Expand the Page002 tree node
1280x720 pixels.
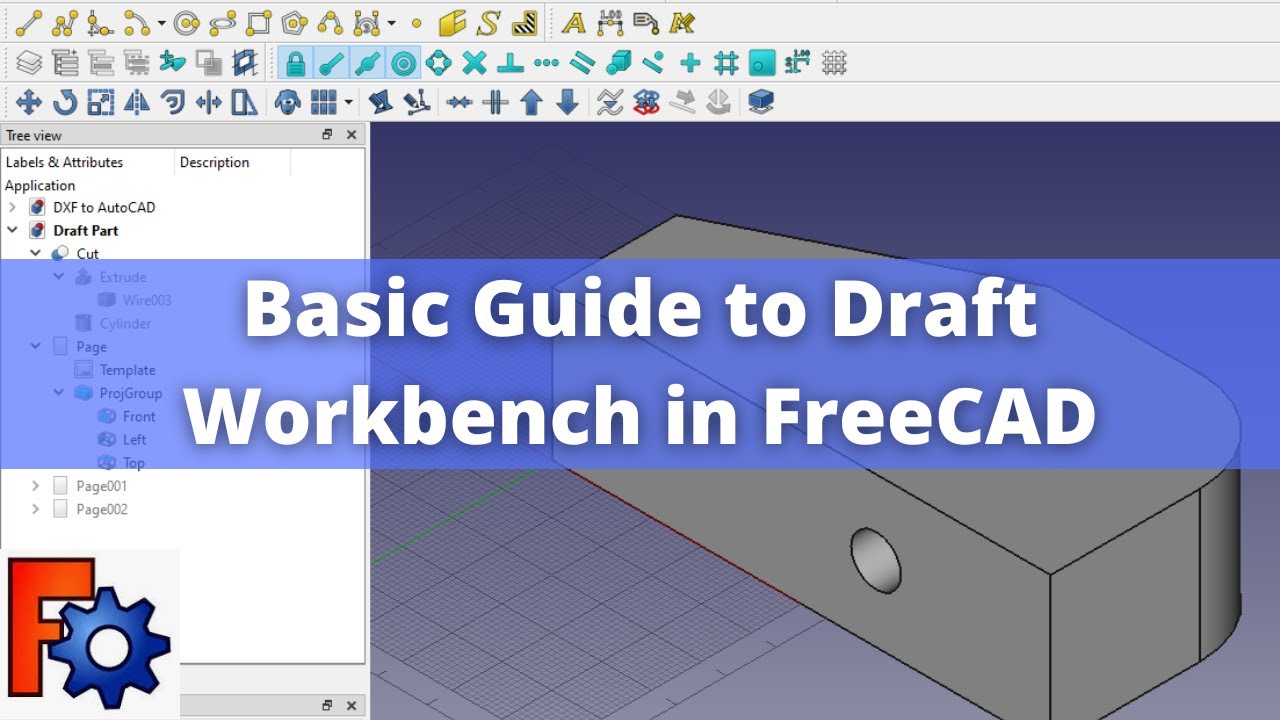[x=35, y=509]
